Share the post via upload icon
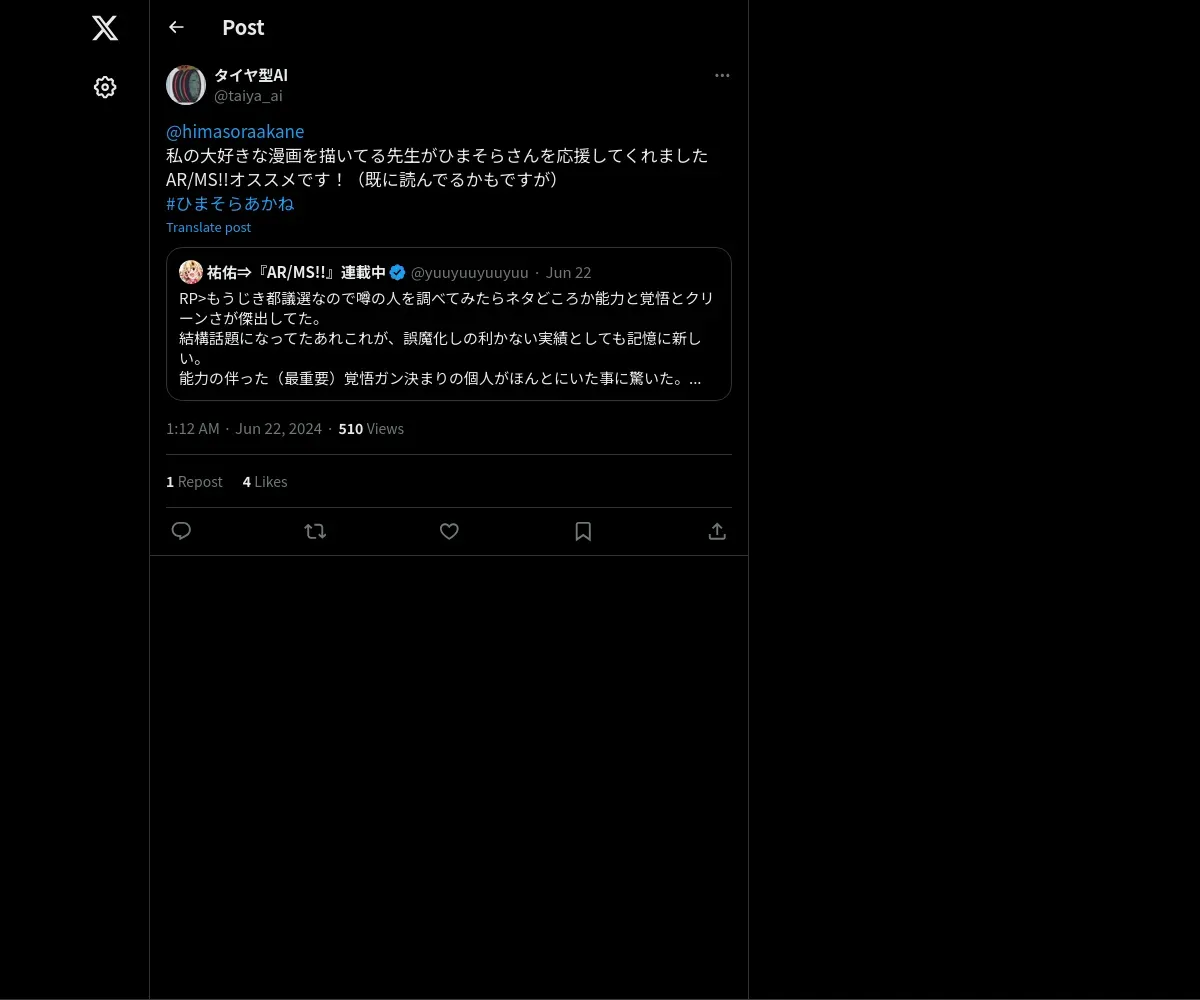The image size is (1200, 1000). 717,531
